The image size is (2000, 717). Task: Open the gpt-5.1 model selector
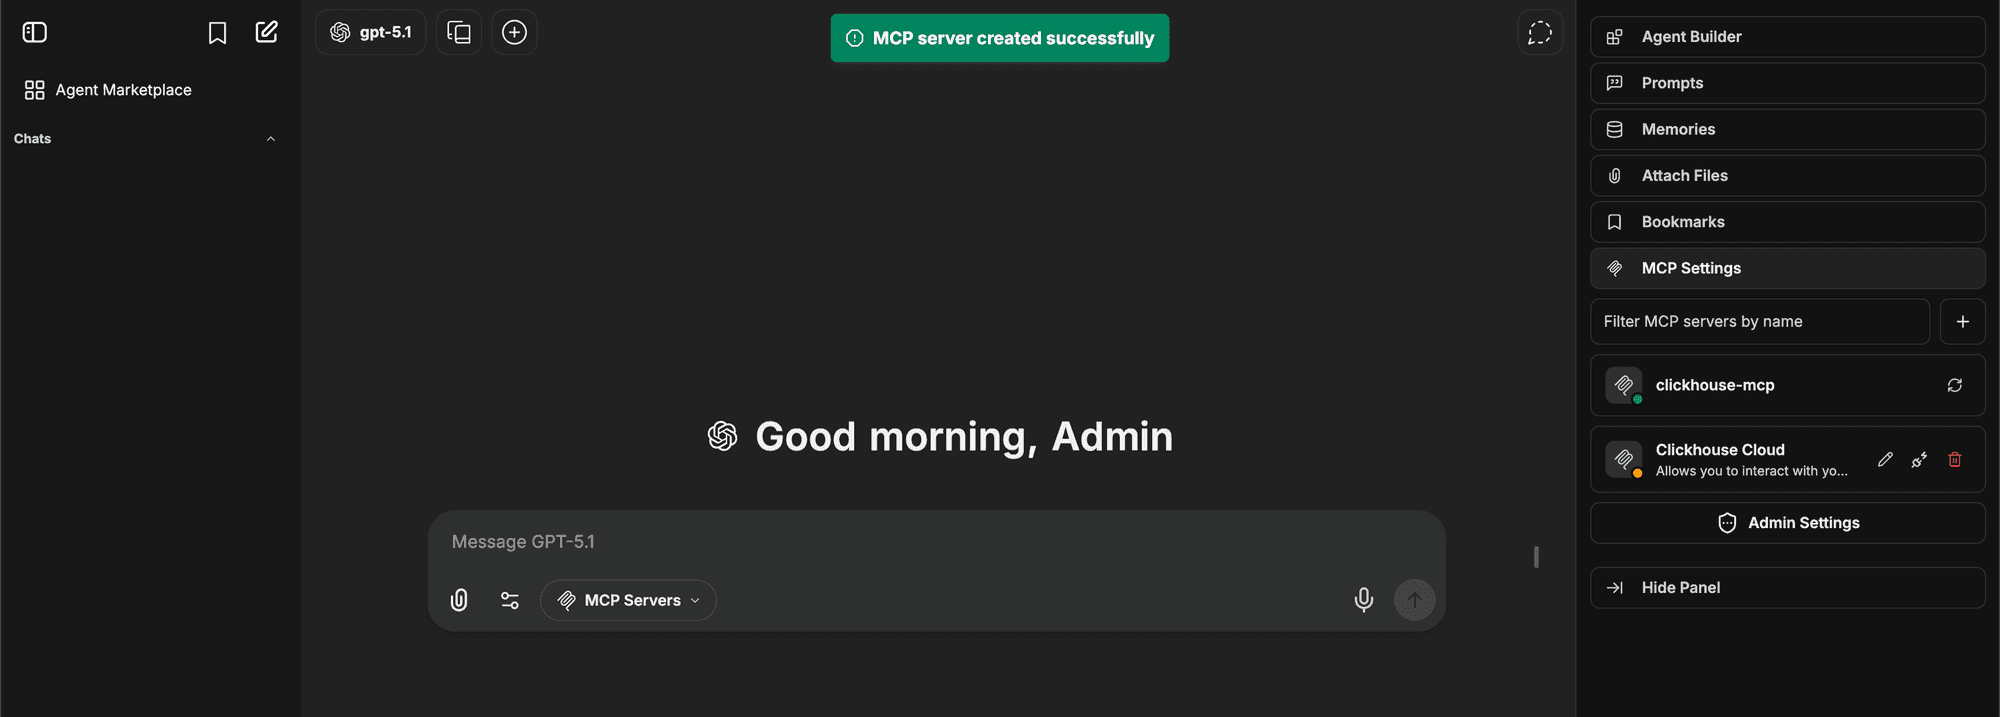coord(371,32)
